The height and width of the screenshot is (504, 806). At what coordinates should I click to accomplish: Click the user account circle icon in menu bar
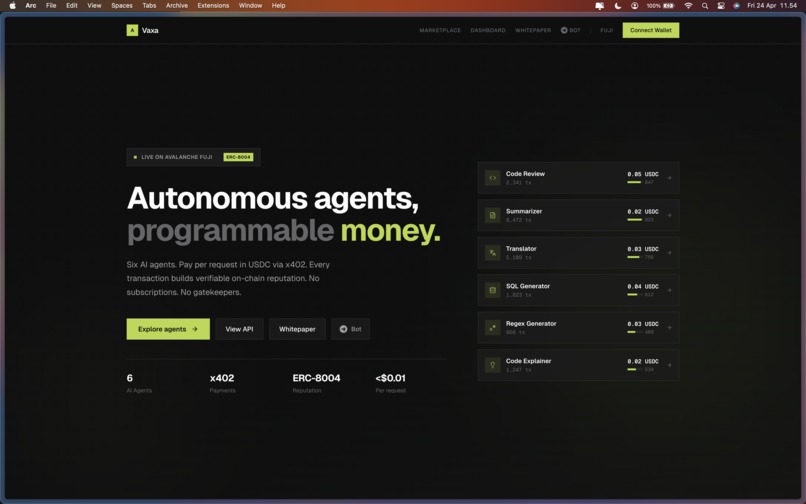(635, 6)
